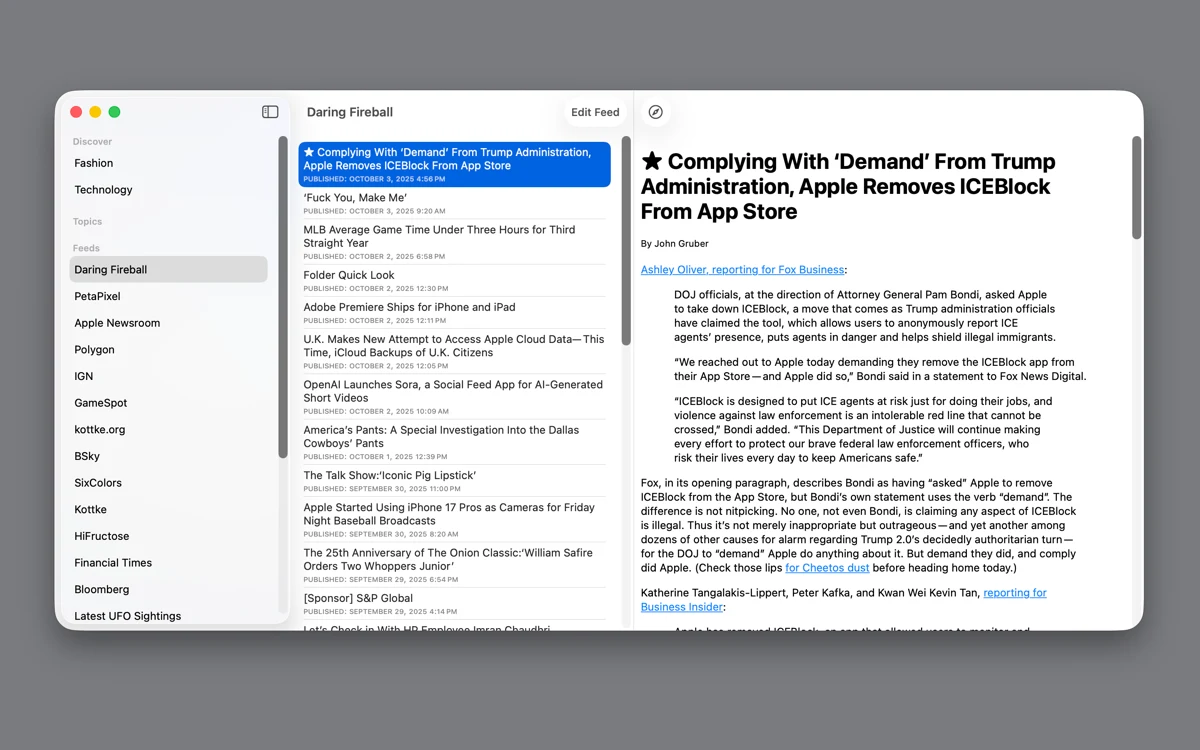This screenshot has width=1200, height=750.
Task: Select the BSky feed
Action: 168,456
